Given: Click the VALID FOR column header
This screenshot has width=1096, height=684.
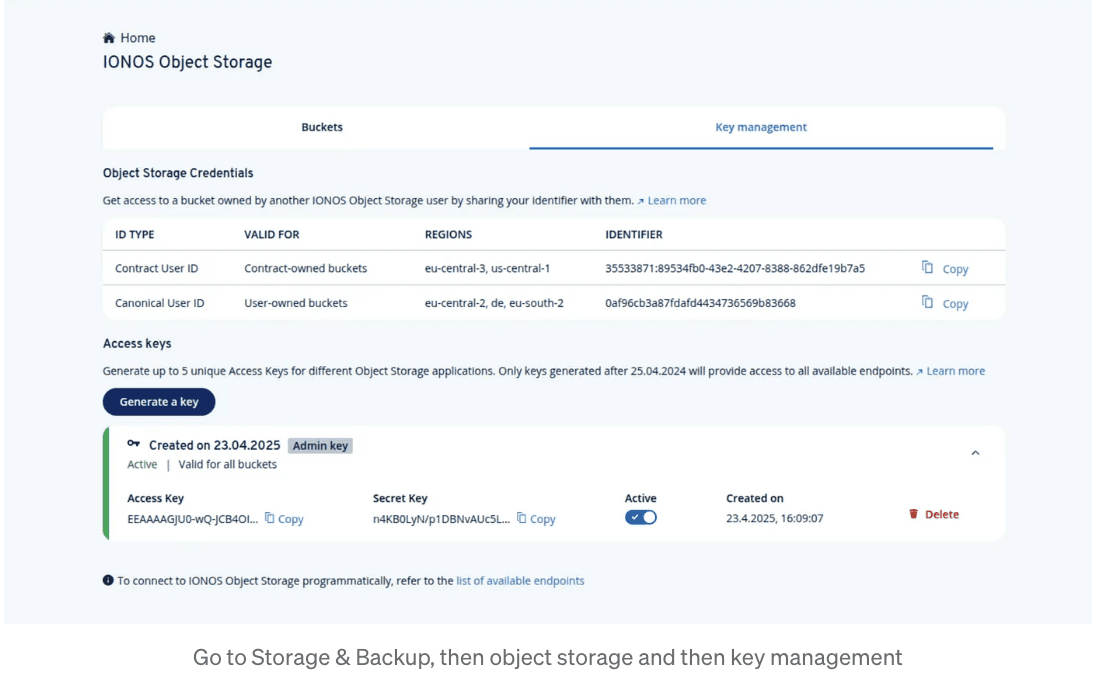Looking at the screenshot, I should [271, 235].
